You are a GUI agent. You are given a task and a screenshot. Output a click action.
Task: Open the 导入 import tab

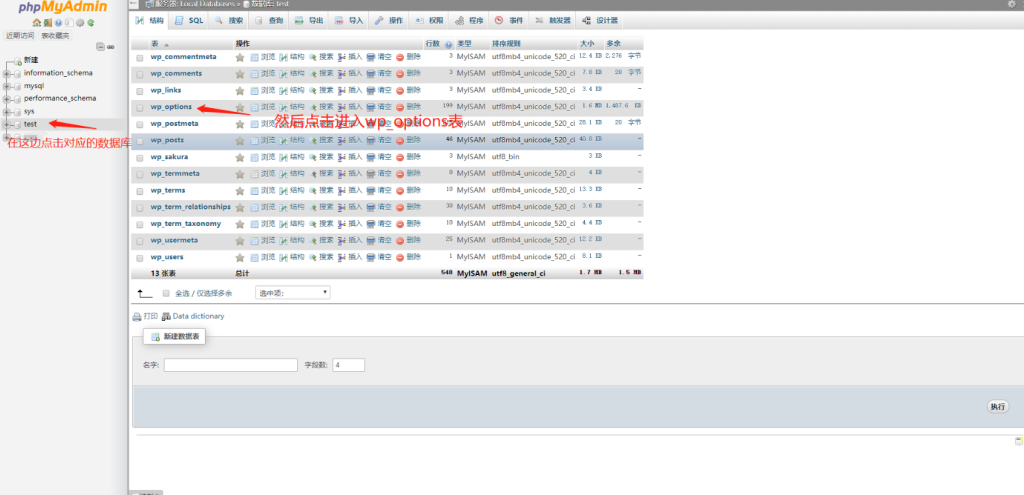pyautogui.click(x=349, y=20)
